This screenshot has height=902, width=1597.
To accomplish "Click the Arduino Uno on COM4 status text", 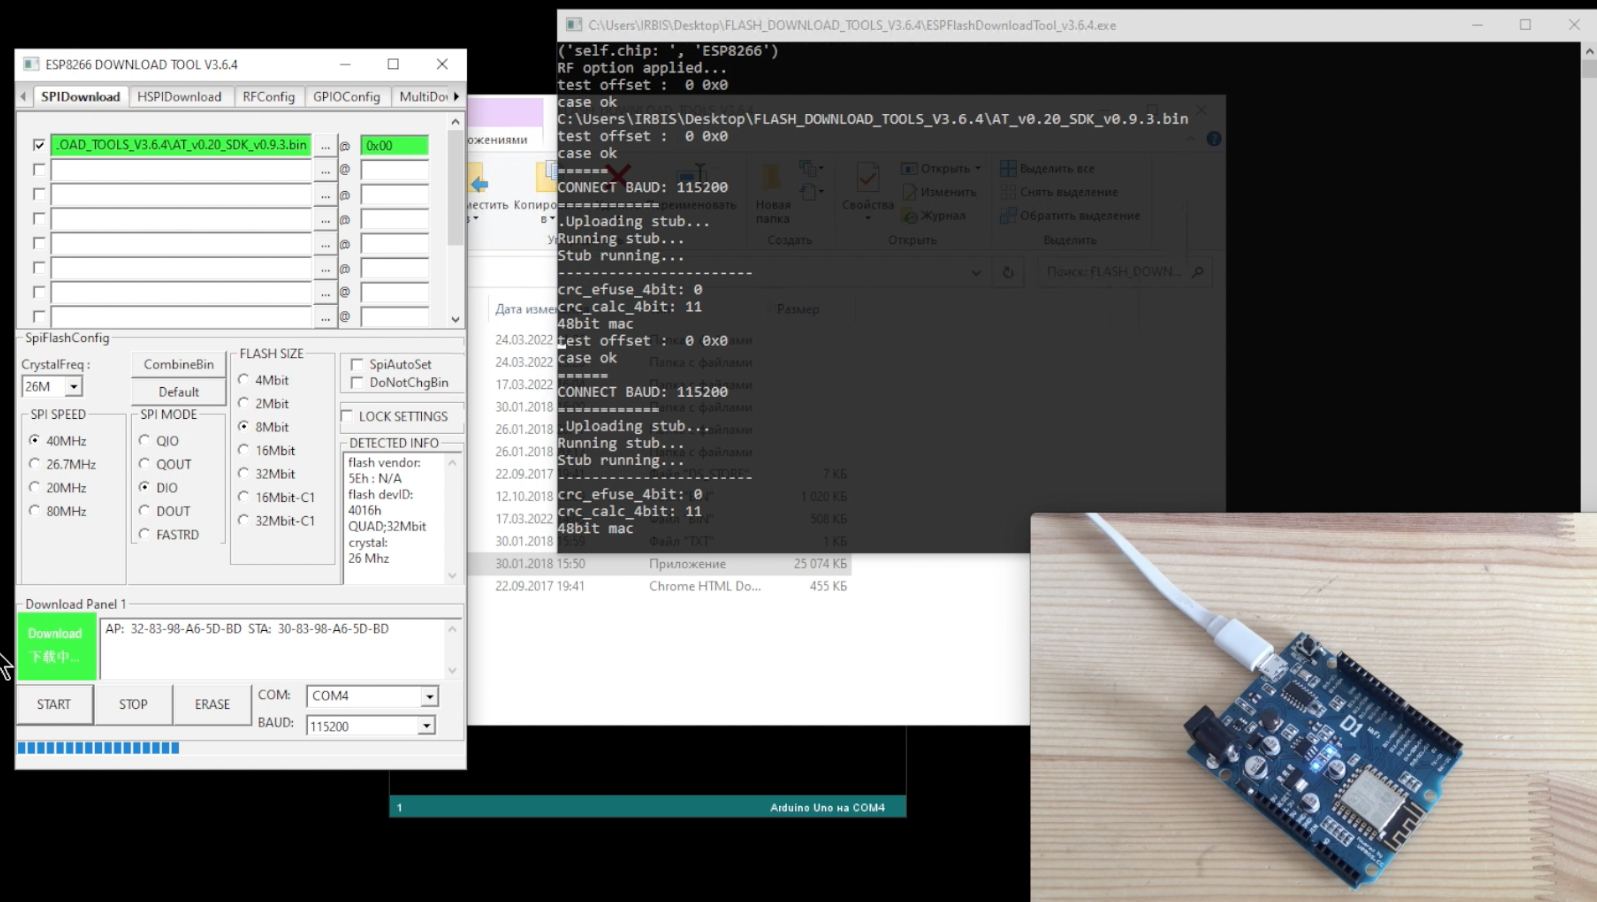I will point(827,808).
